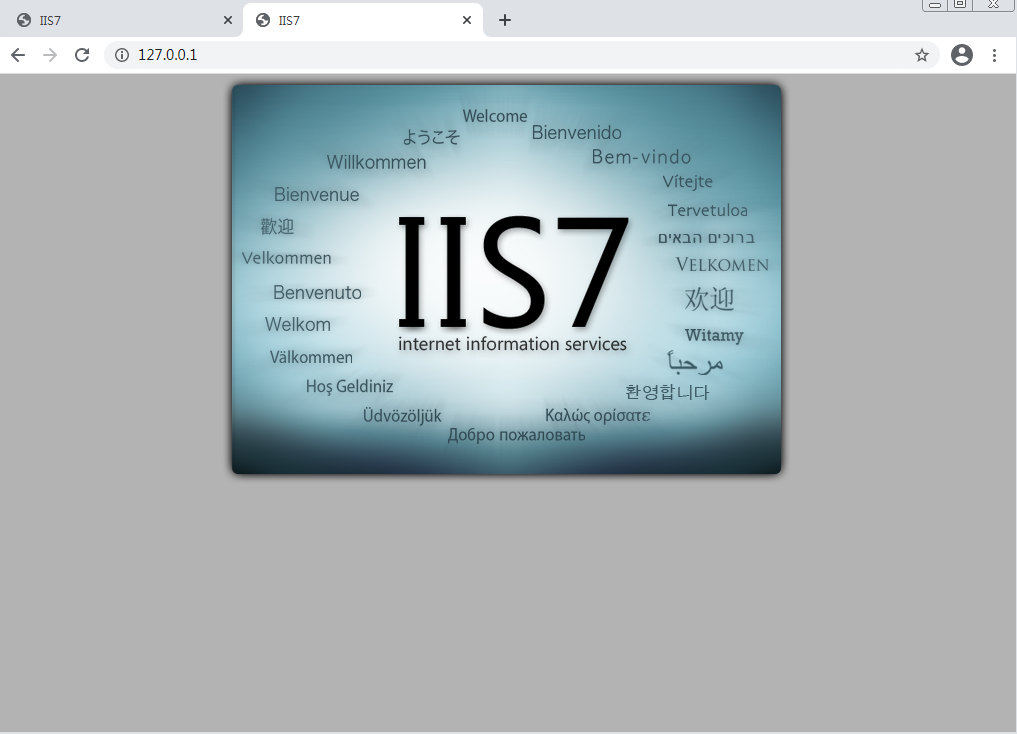Minimize the browser window
Screen dimensions: 1017x734
[935, 4]
